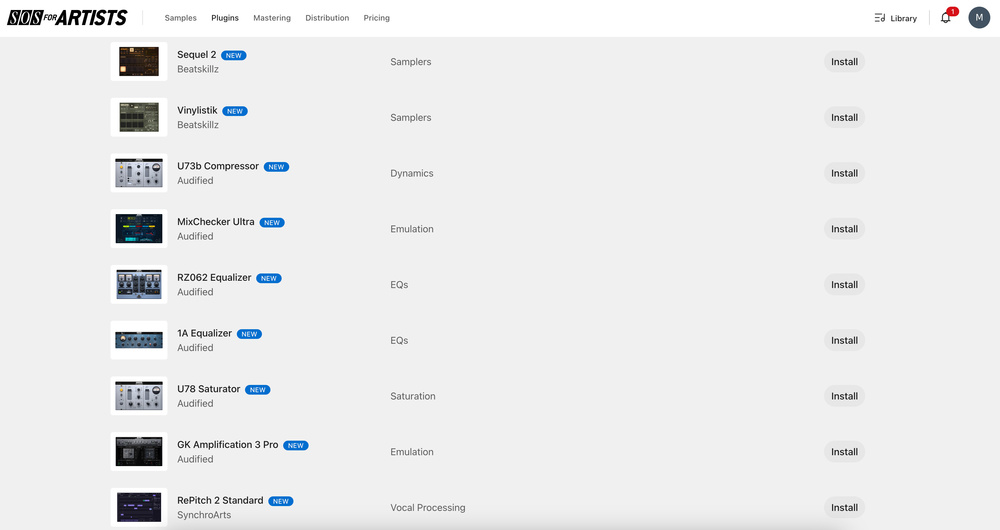Open the GK Amplification 3 Pro thumbnail

[x=139, y=452]
